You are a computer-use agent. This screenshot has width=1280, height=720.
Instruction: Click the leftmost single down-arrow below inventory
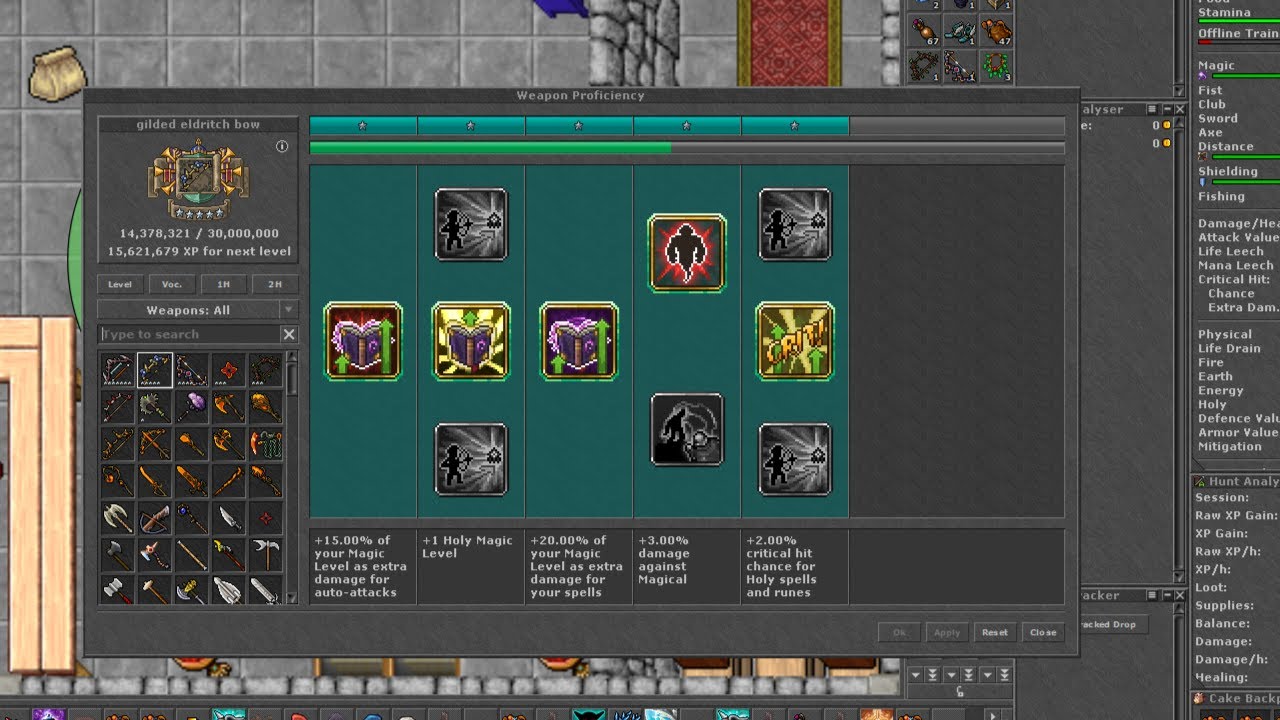tap(916, 675)
